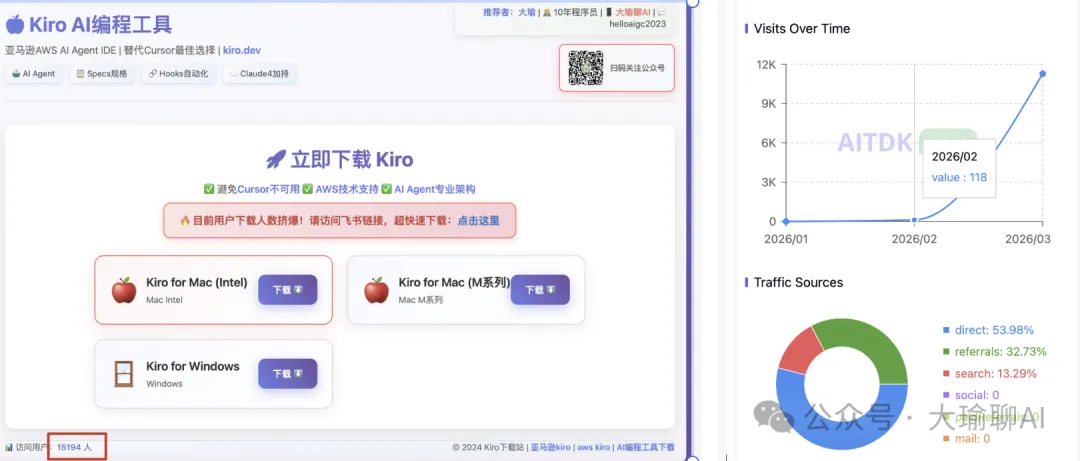Click the Visits Over Time heading
1080x461 pixels.
802,29
